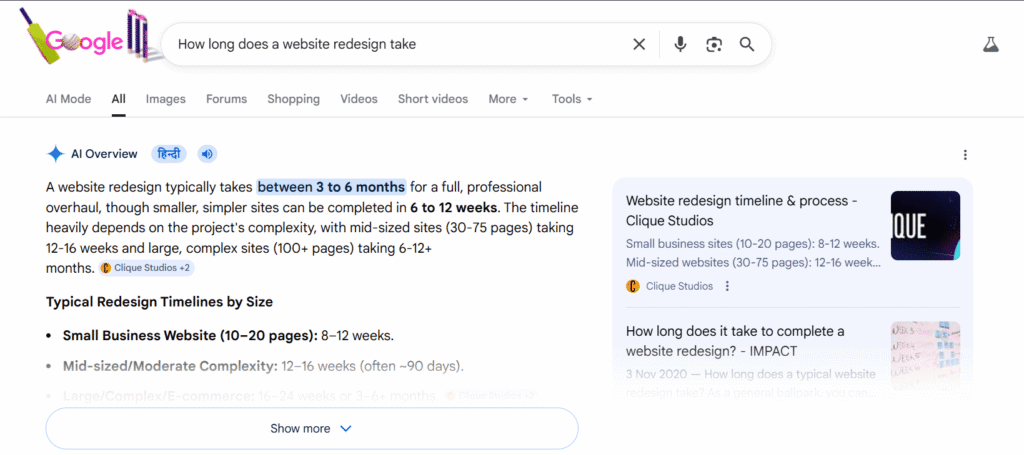Viewport: 1024px width, 455px height.
Task: Open three-dot menu beside Clique Studios source
Action: click(x=728, y=286)
